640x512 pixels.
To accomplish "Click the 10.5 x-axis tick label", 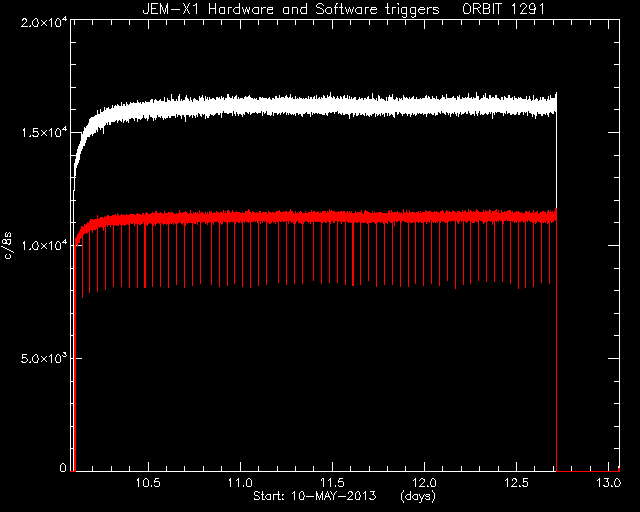I will tap(149, 483).
